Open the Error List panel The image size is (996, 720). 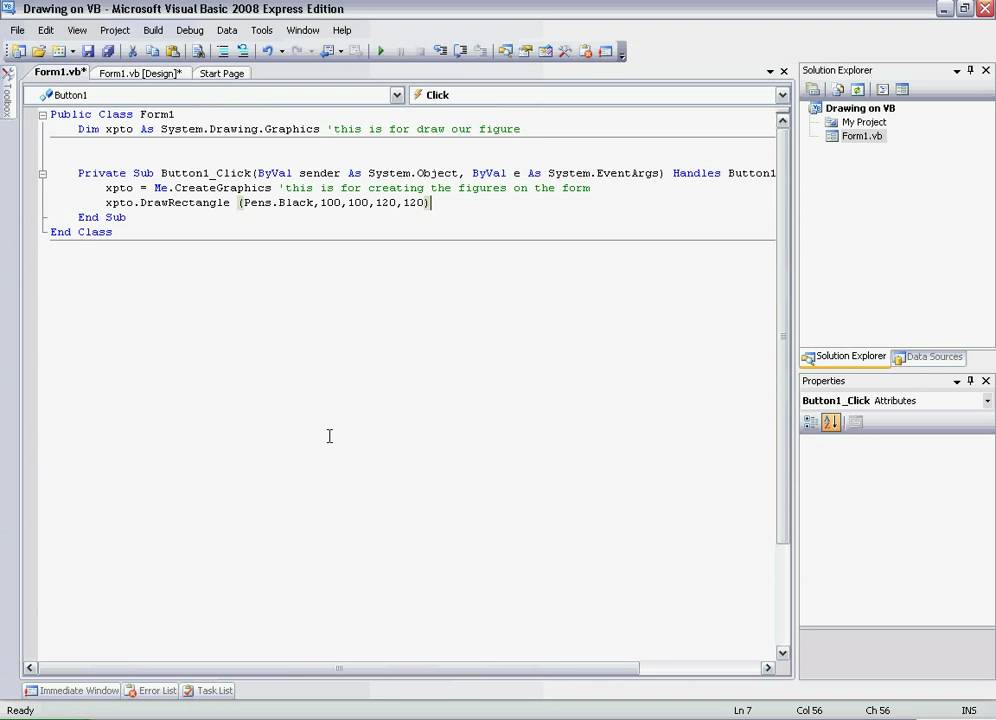[150, 690]
